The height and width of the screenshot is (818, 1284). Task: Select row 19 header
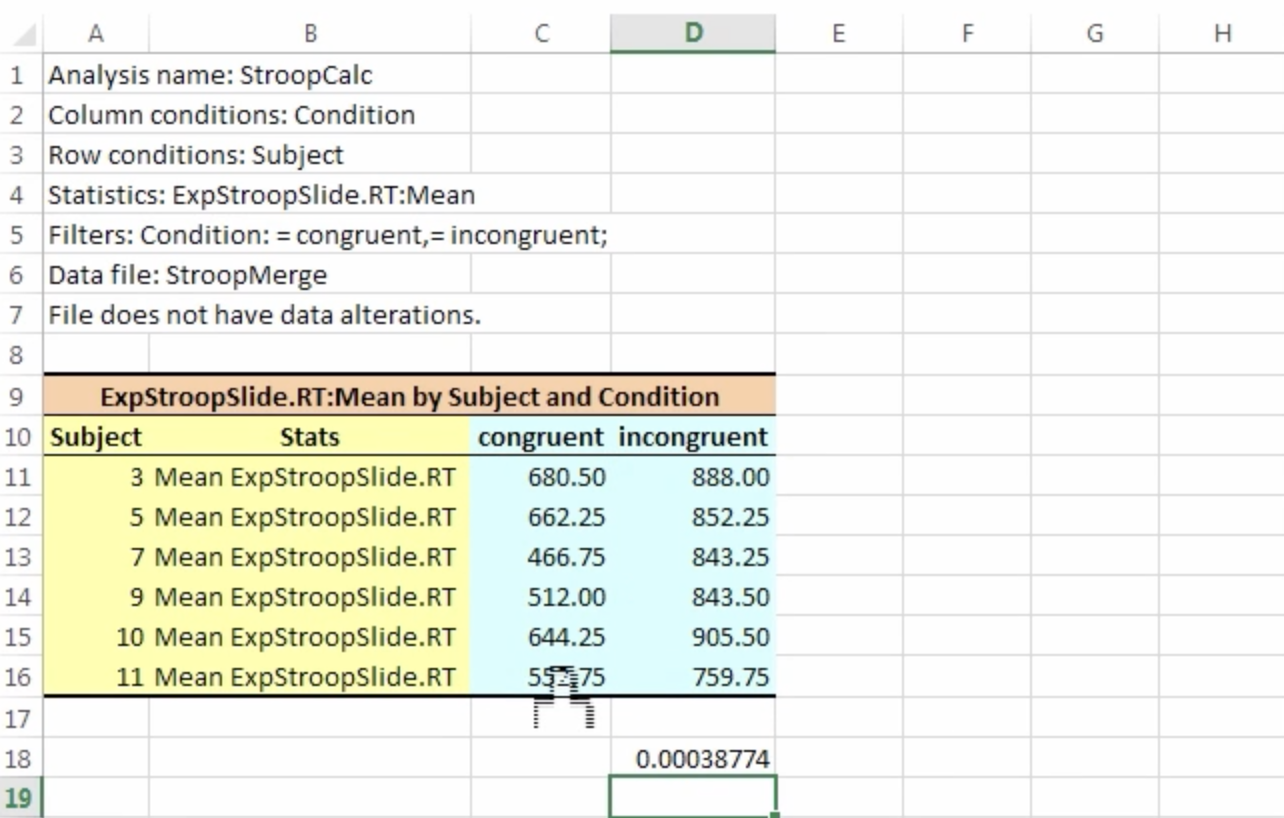click(x=21, y=798)
